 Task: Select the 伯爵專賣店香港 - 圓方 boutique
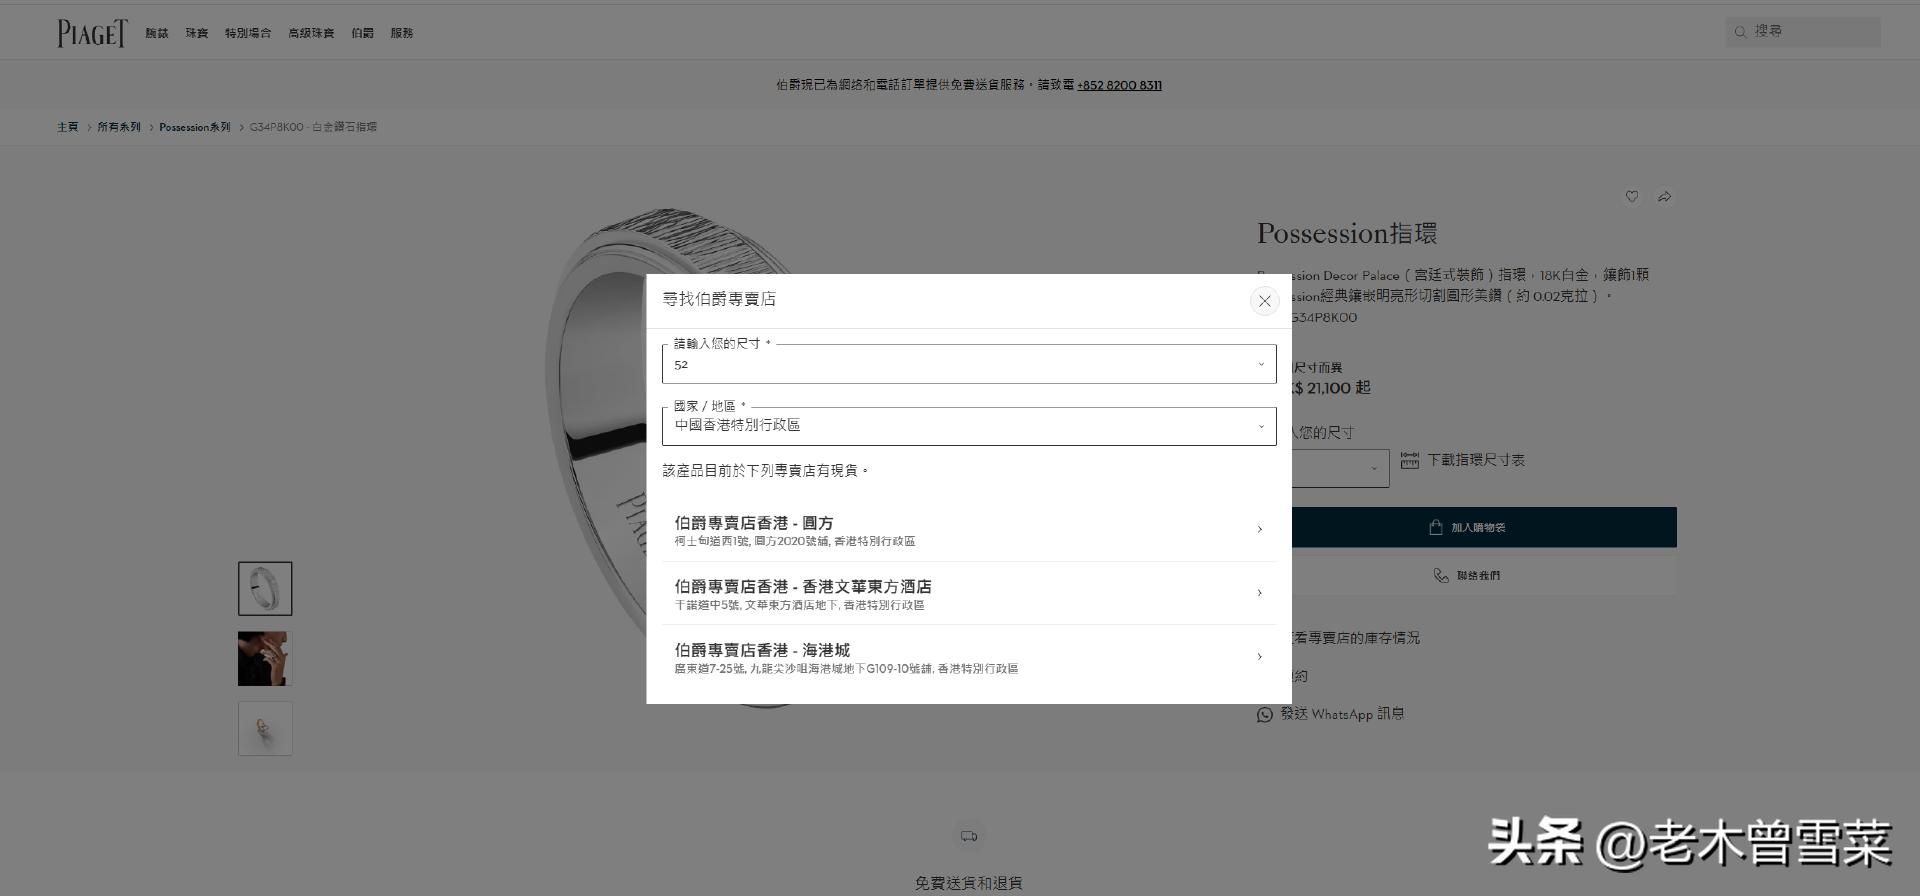pyautogui.click(x=969, y=530)
